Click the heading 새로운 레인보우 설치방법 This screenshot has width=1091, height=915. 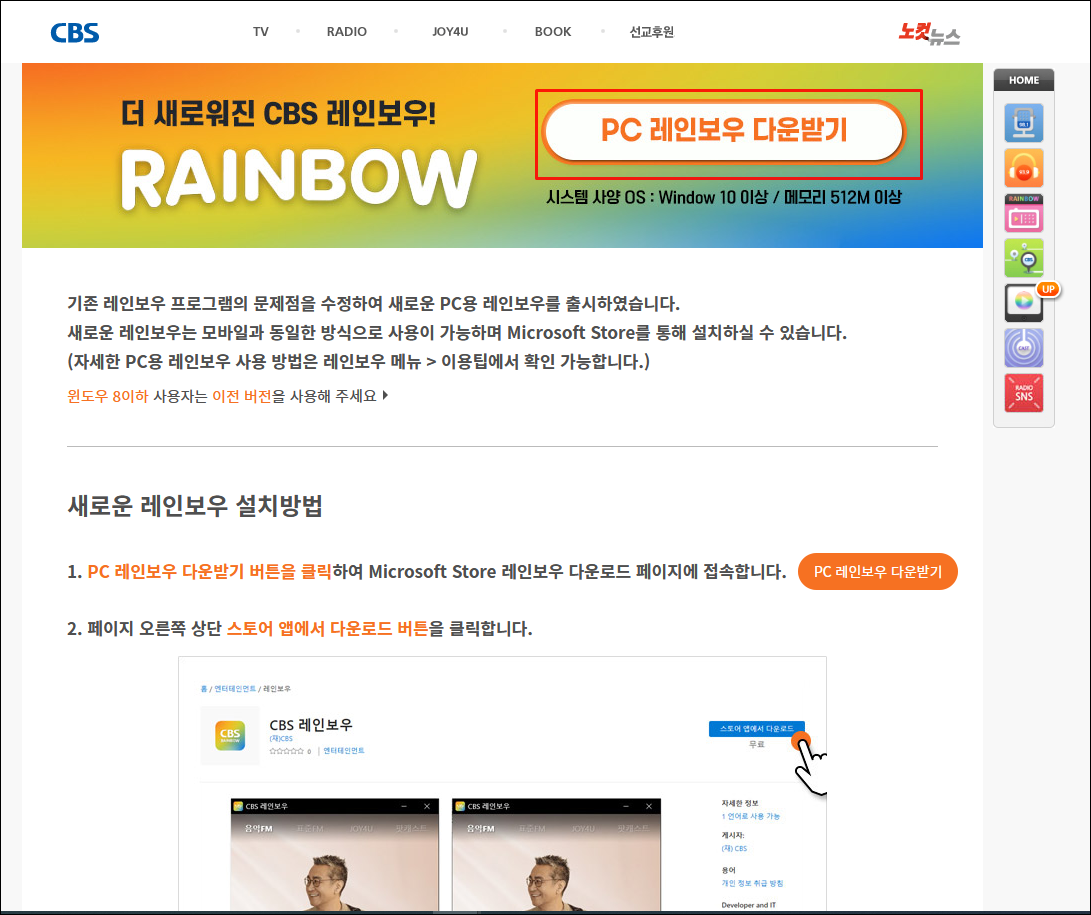[x=195, y=505]
